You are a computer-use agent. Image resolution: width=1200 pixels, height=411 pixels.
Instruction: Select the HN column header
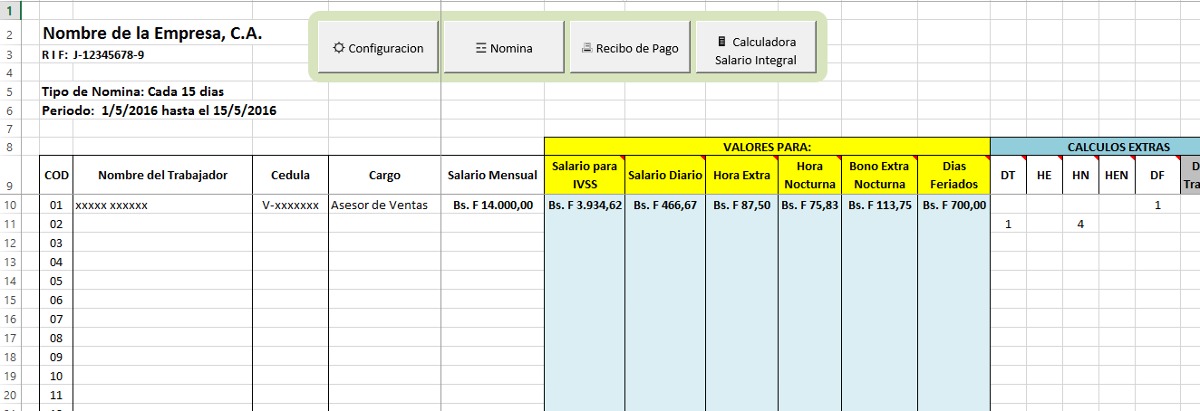1080,175
